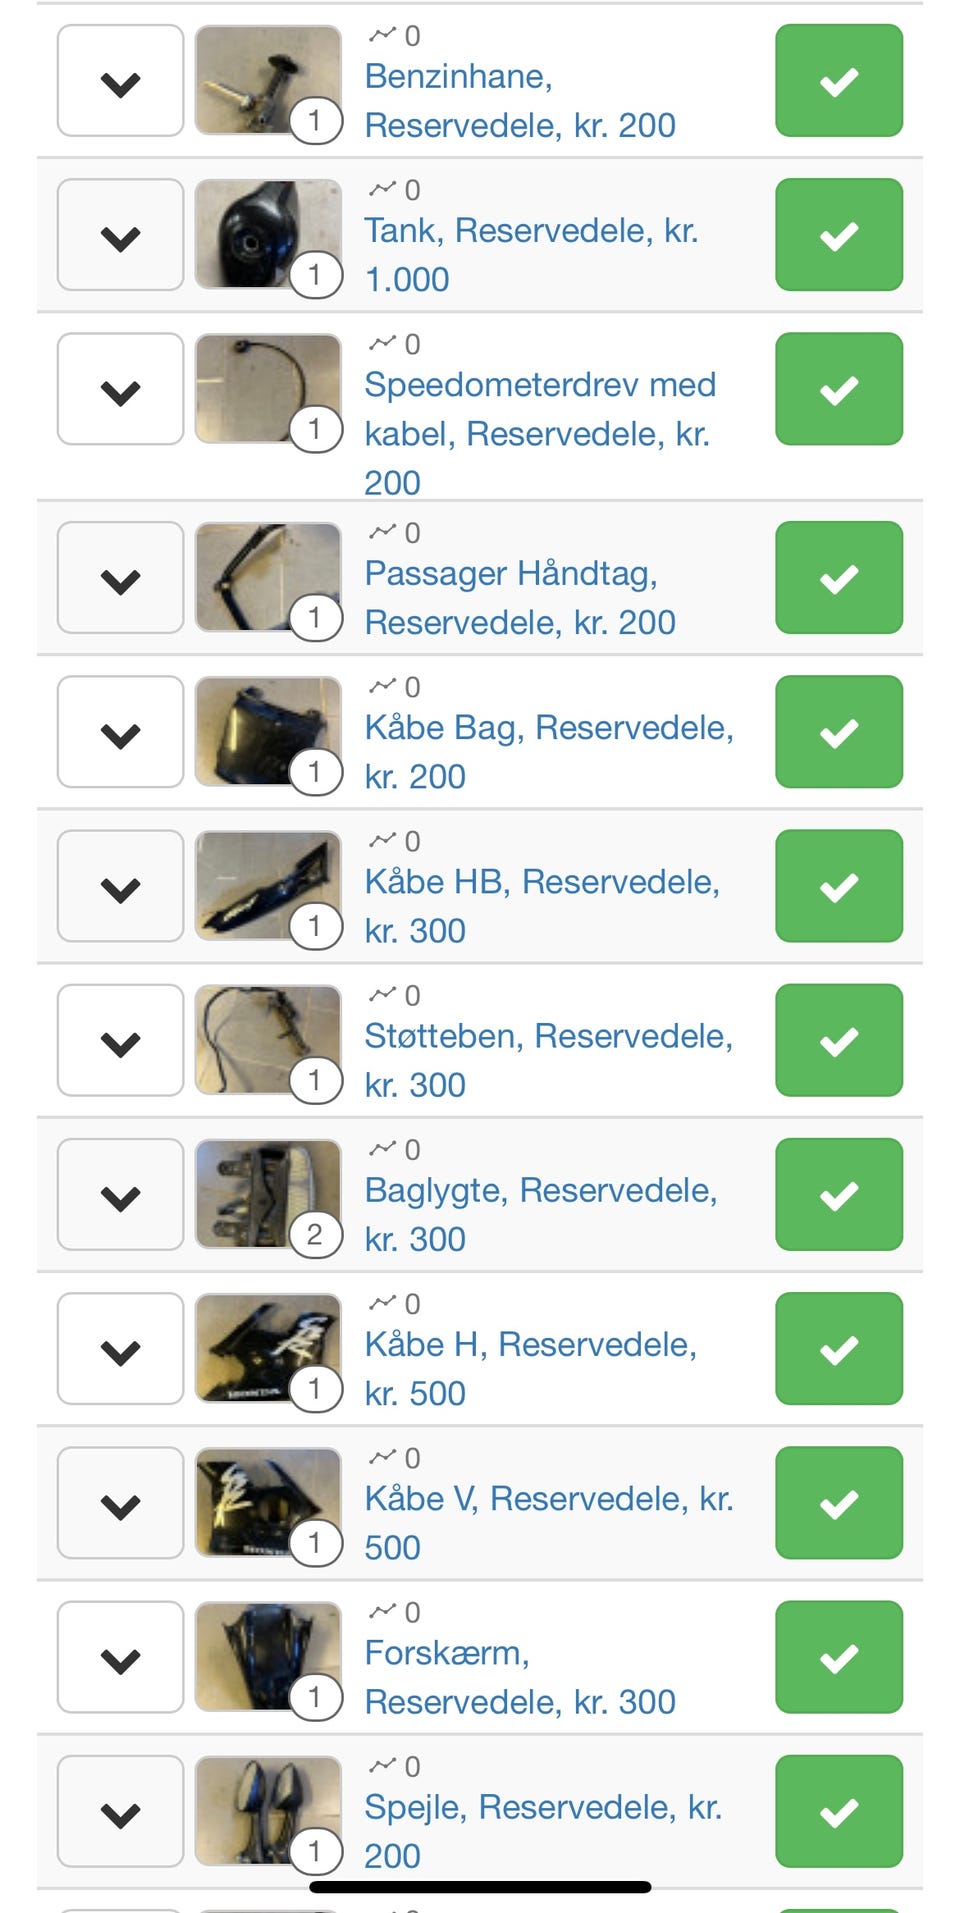Image resolution: width=960 pixels, height=1913 pixels.
Task: Expand dropdown for Kåbe H listing
Action: tap(120, 1349)
